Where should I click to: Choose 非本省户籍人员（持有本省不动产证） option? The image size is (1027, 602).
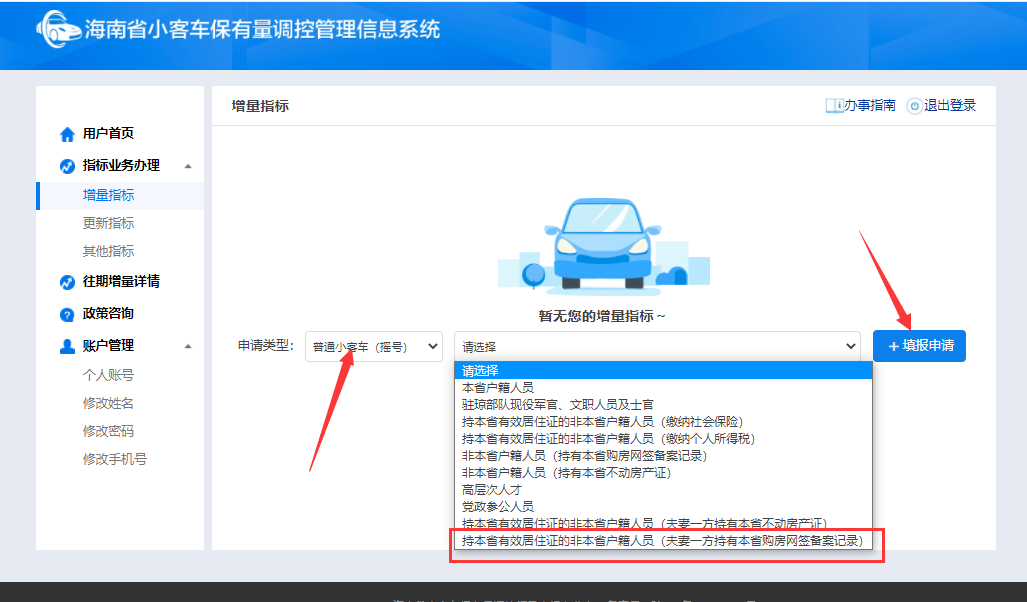(663, 473)
